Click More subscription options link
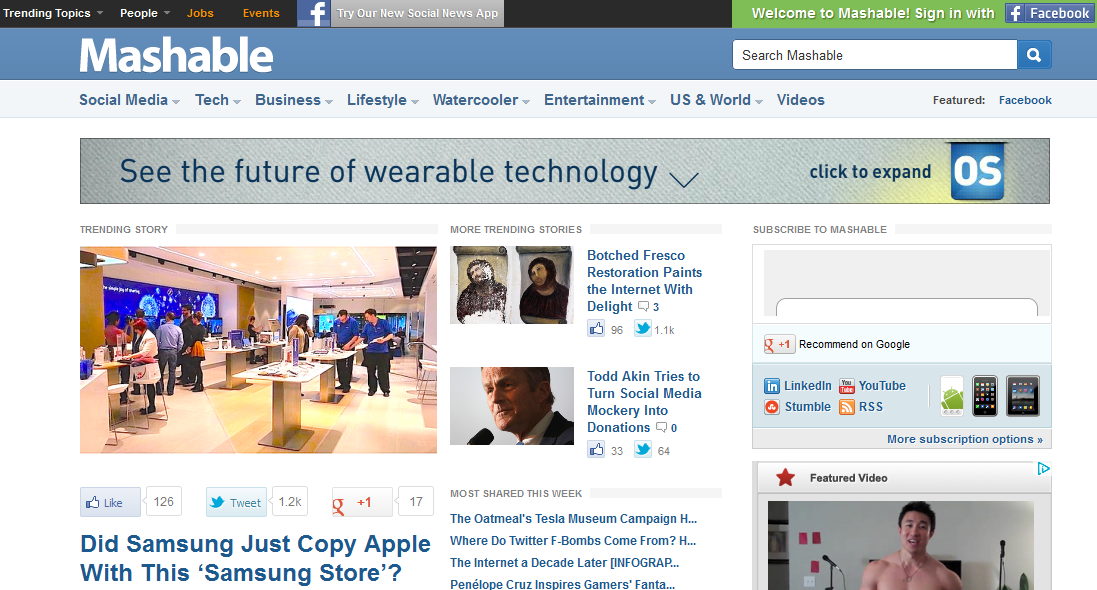This screenshot has height=590, width=1097. pyautogui.click(x=965, y=439)
